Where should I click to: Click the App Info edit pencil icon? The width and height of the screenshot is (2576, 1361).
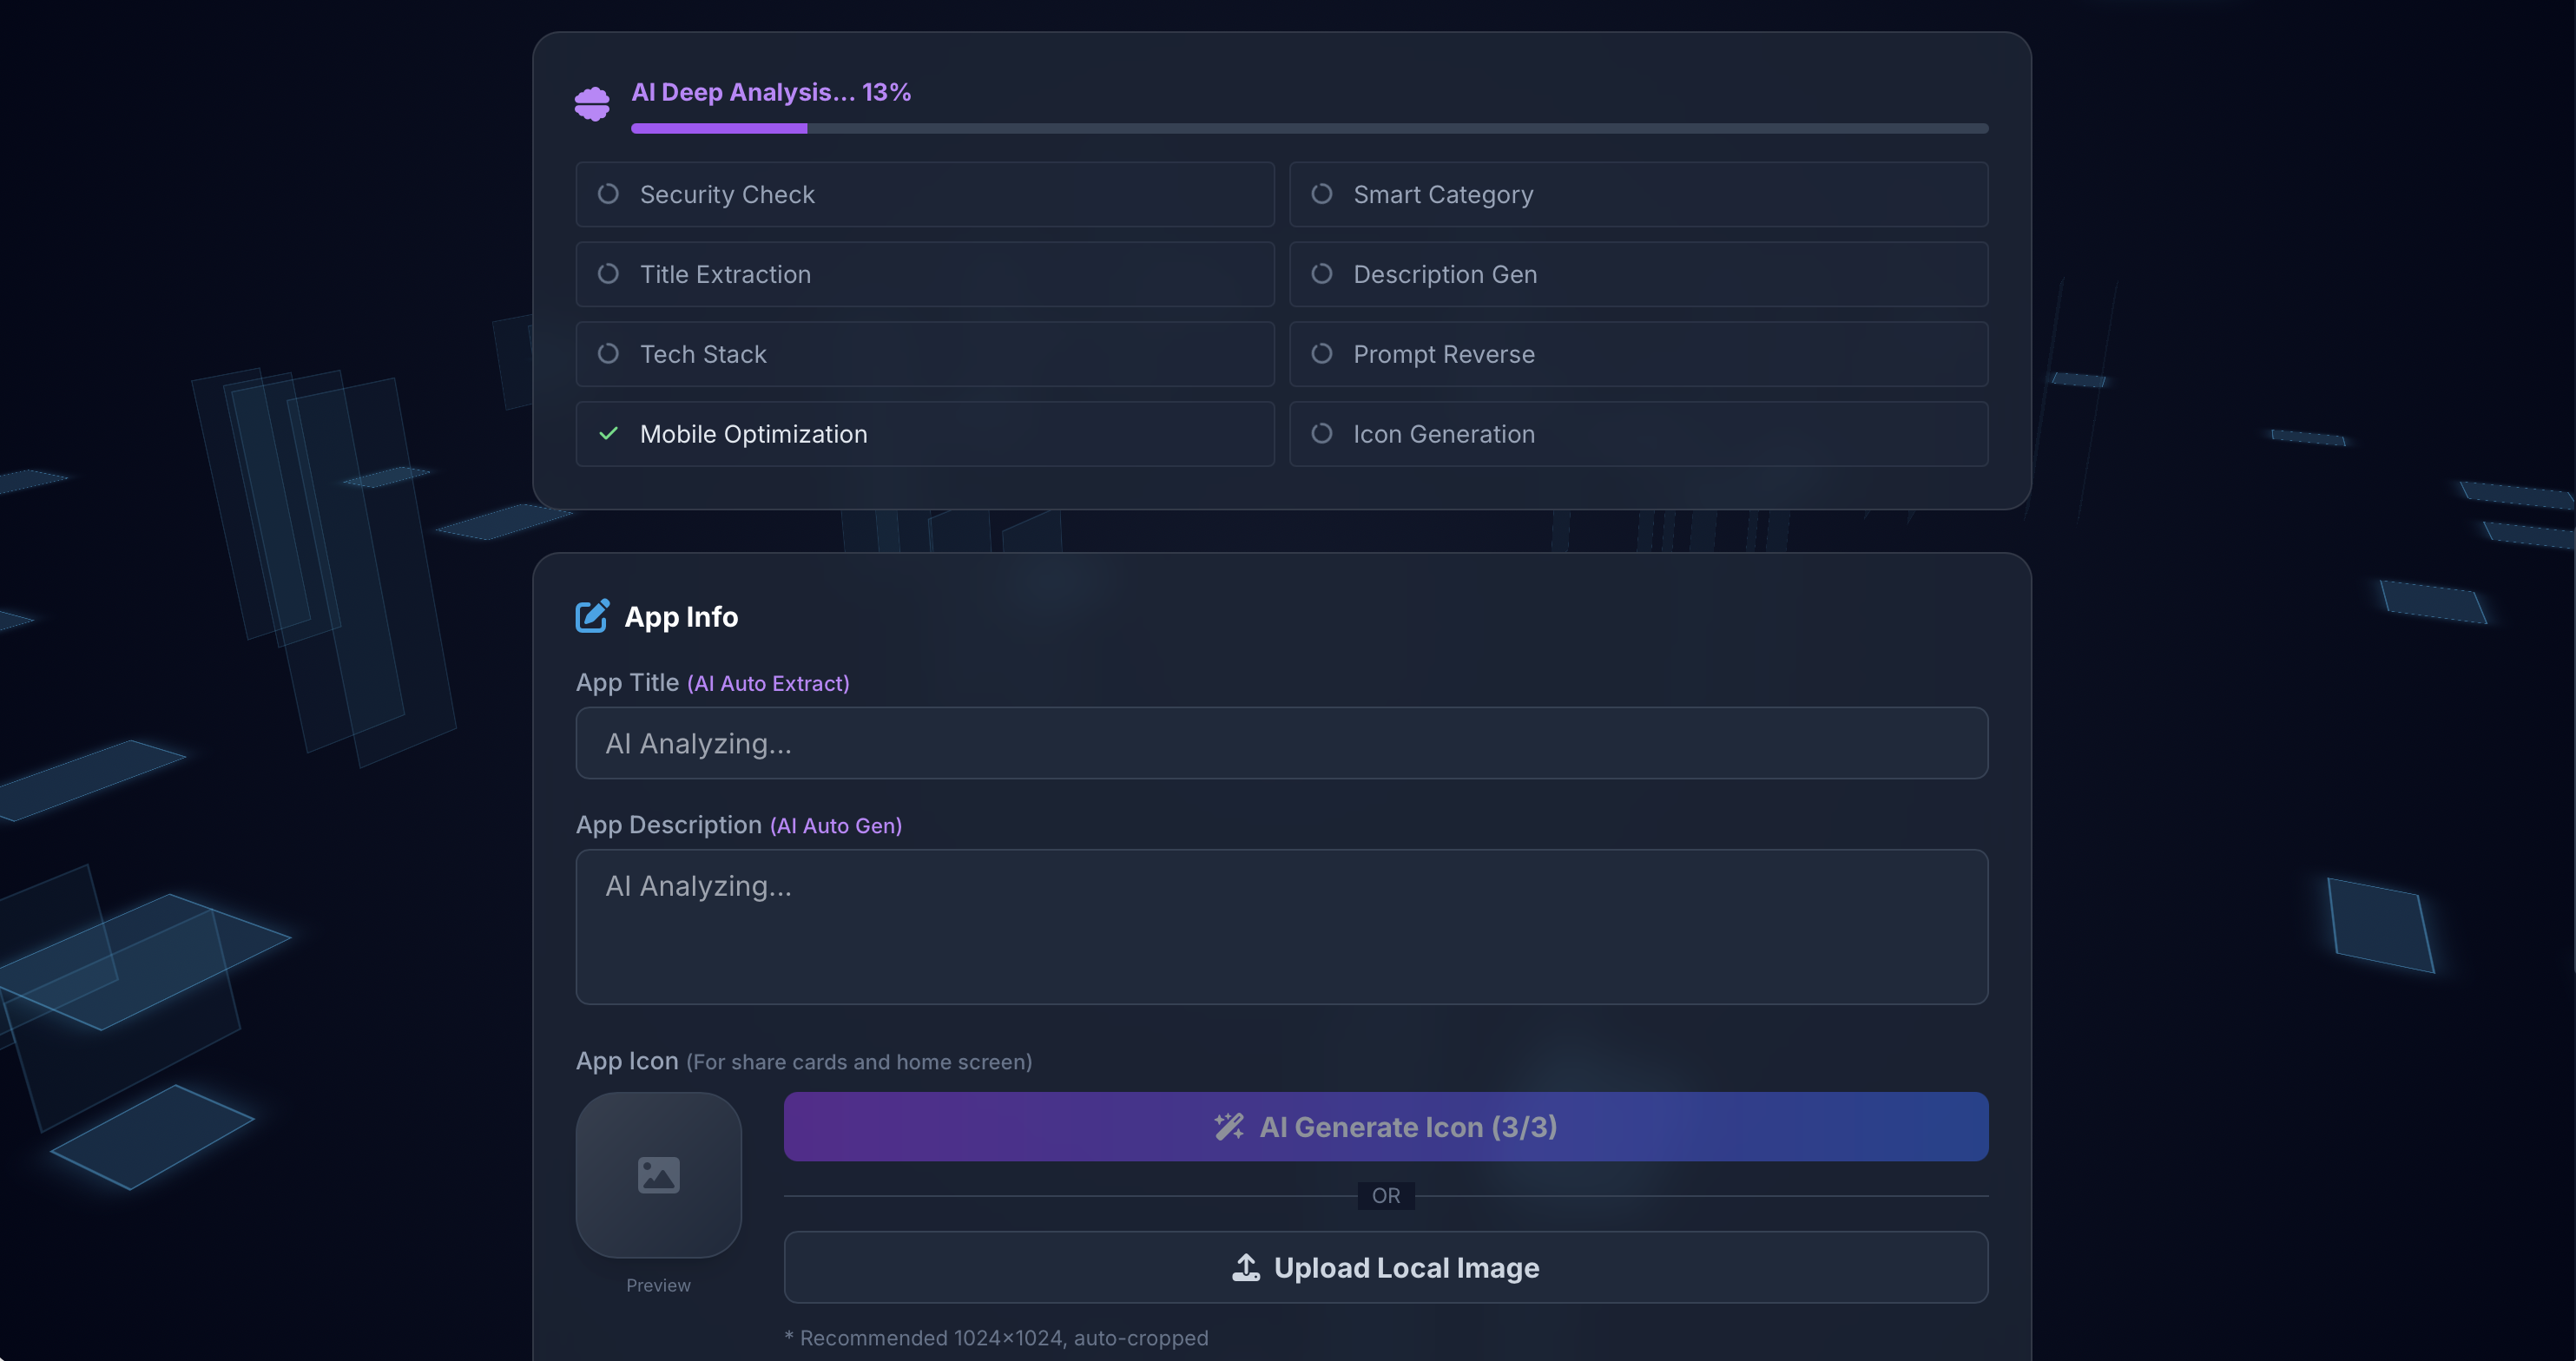[592, 616]
